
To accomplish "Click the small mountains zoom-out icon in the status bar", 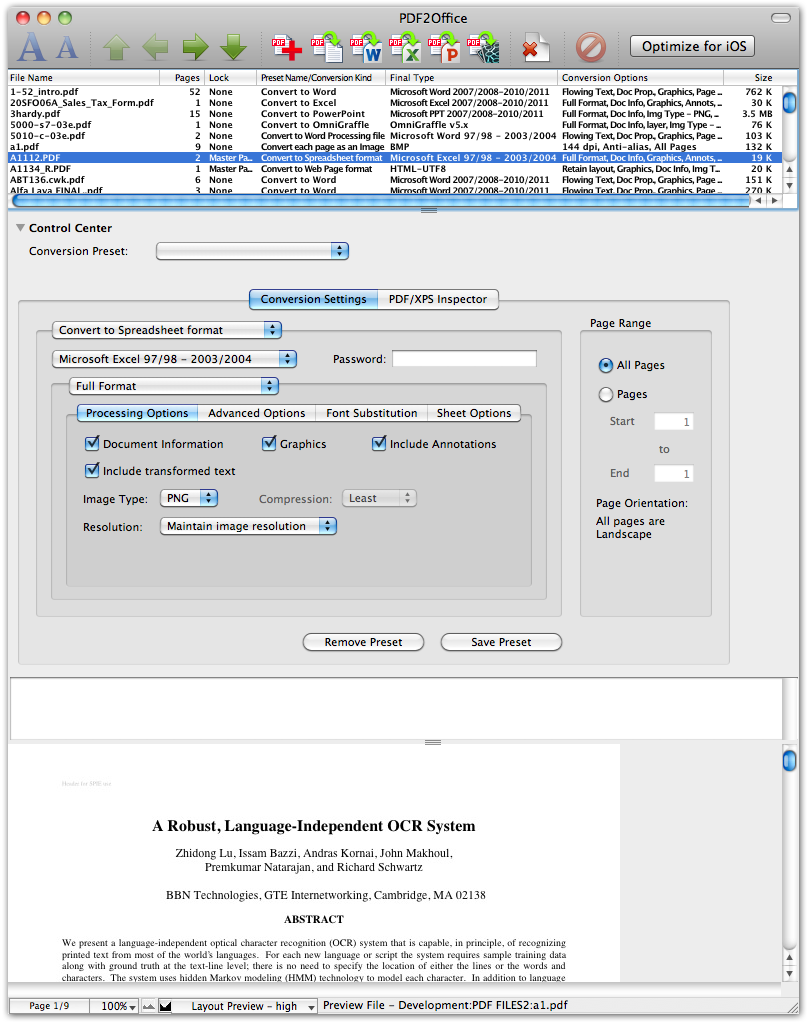I will [148, 1006].
